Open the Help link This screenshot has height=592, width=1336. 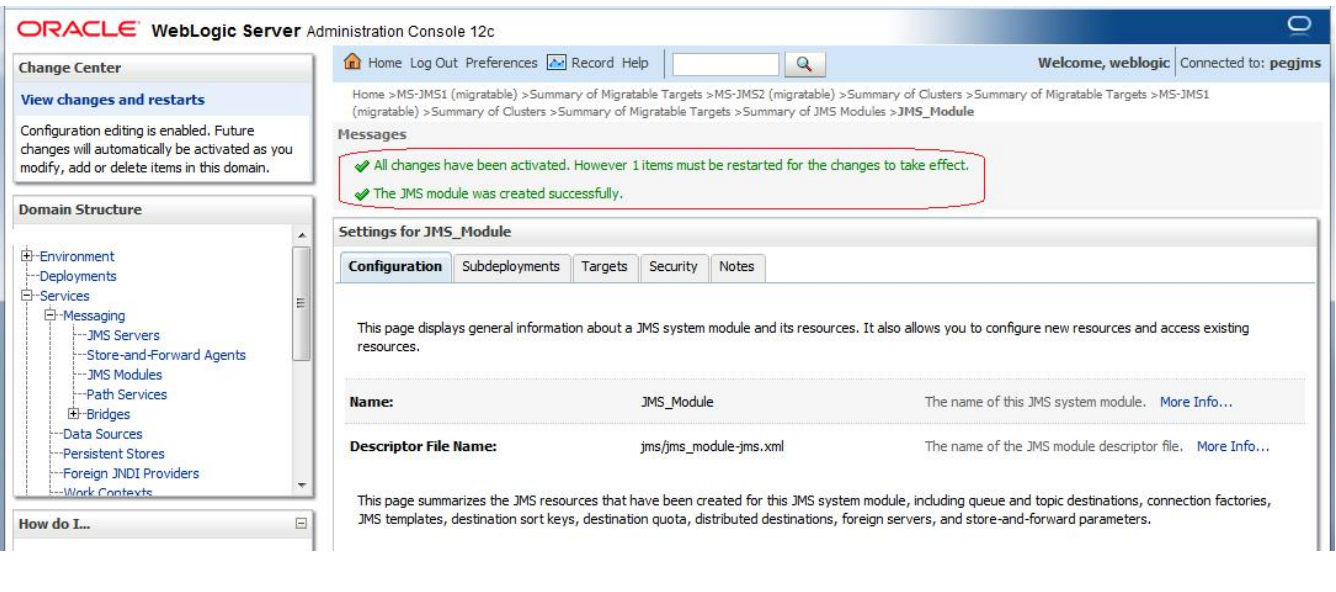tap(635, 63)
